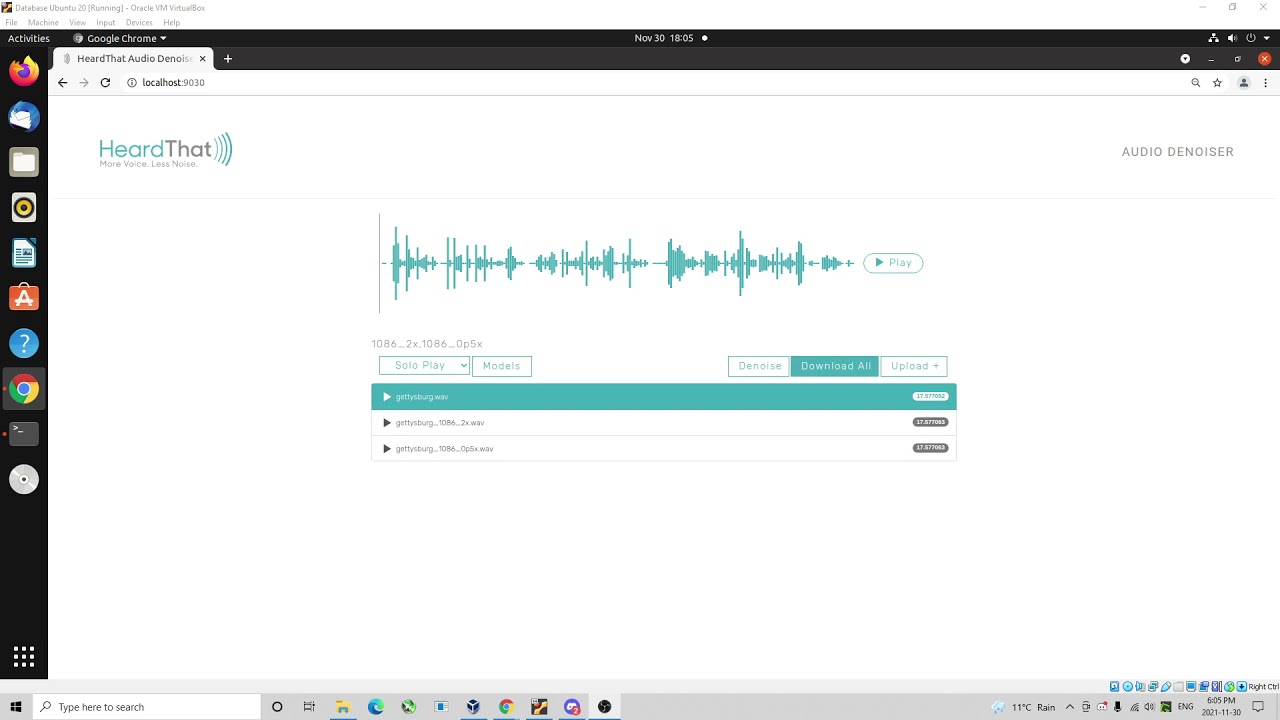Open LibreOffice Writer from dock
The width and height of the screenshot is (1280, 720).
tap(24, 253)
